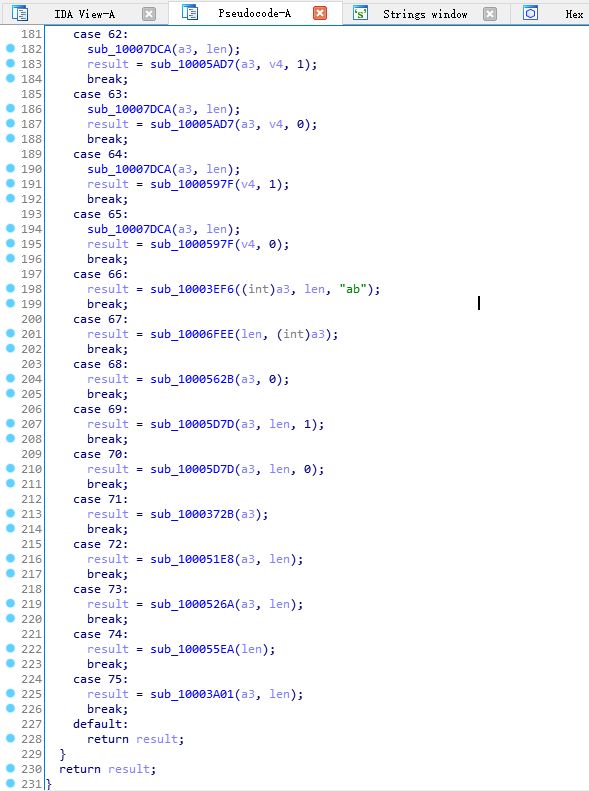Click the Hex view tab icon
589x791 pixels.
[x=530, y=13]
